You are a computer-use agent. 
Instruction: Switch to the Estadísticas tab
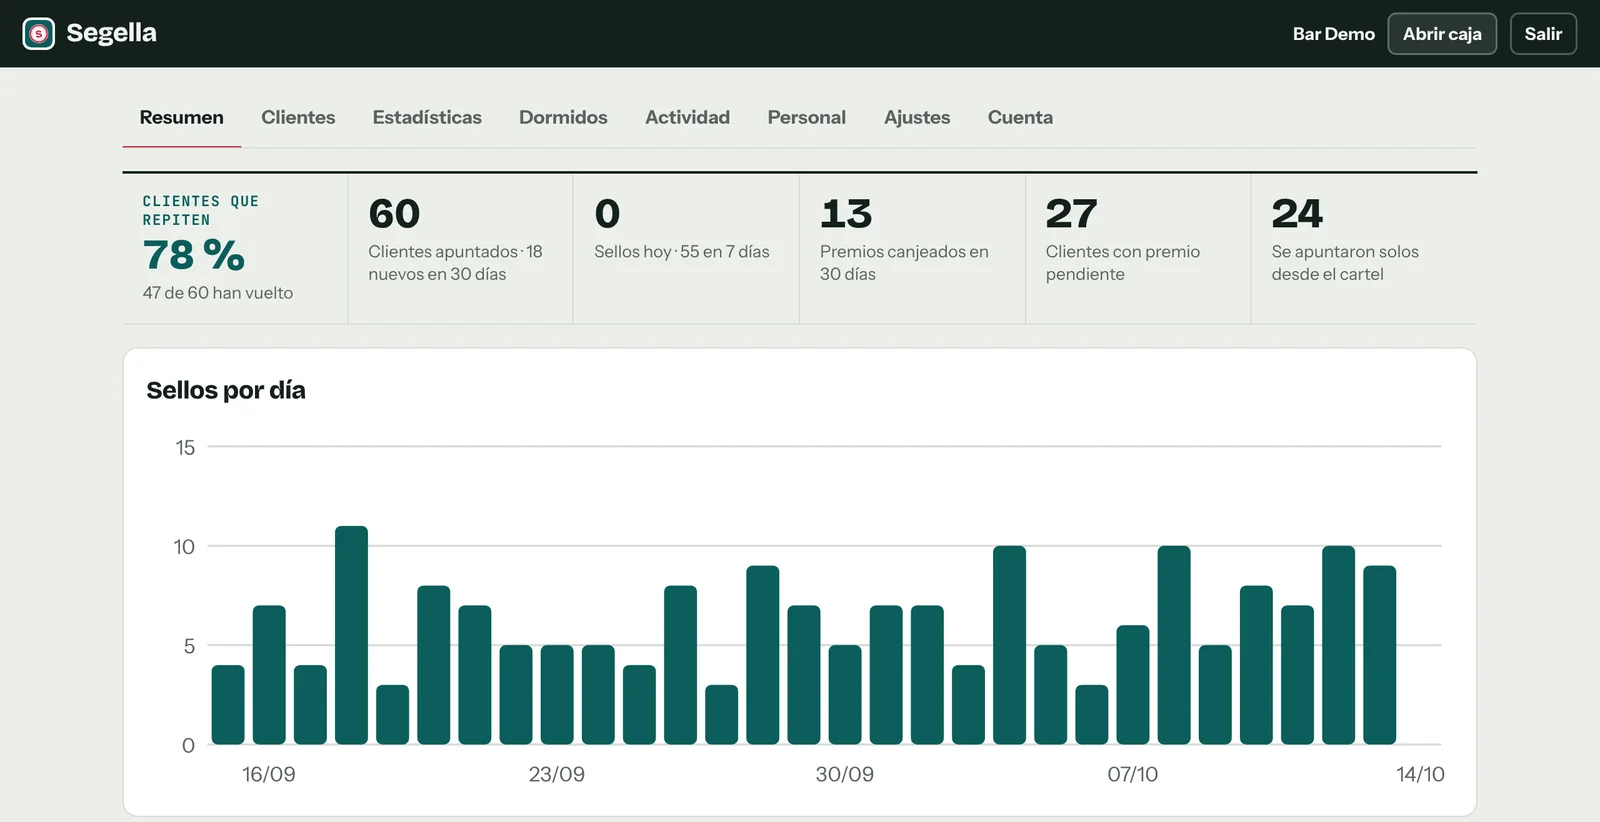[x=427, y=117]
